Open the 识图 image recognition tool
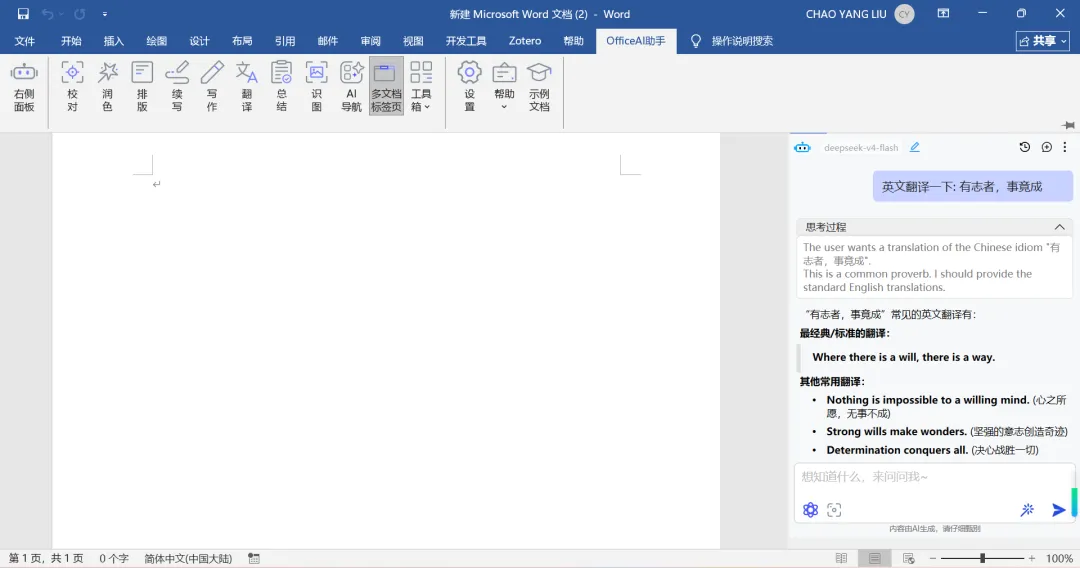The height and width of the screenshot is (568, 1080). (x=316, y=87)
